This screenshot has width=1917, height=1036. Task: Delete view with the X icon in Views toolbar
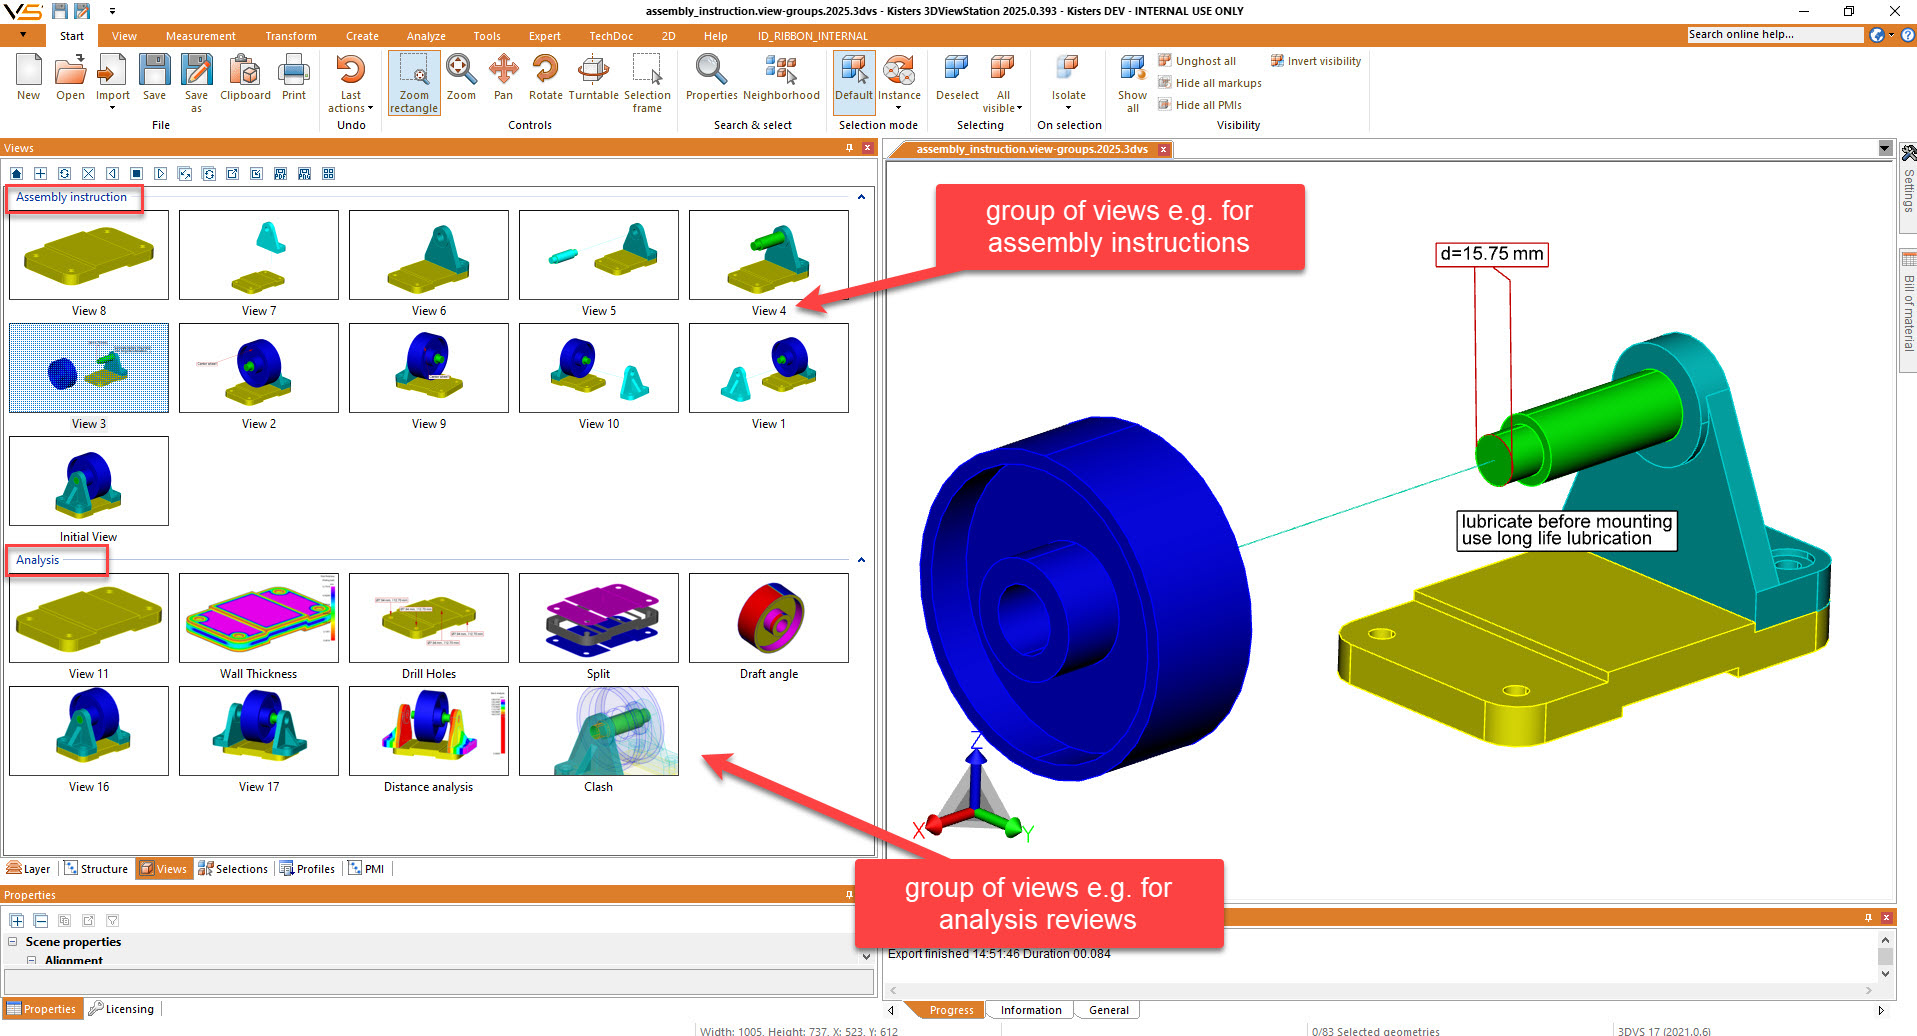click(x=88, y=174)
